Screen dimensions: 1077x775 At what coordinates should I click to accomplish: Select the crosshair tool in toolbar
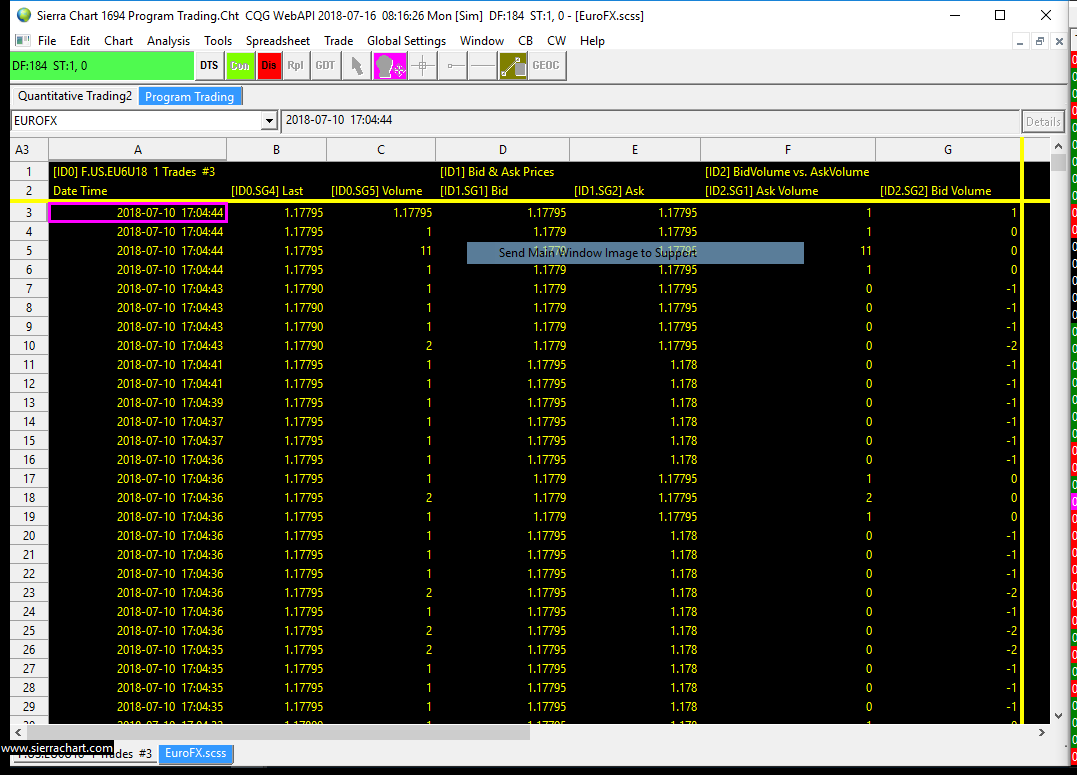coord(423,66)
